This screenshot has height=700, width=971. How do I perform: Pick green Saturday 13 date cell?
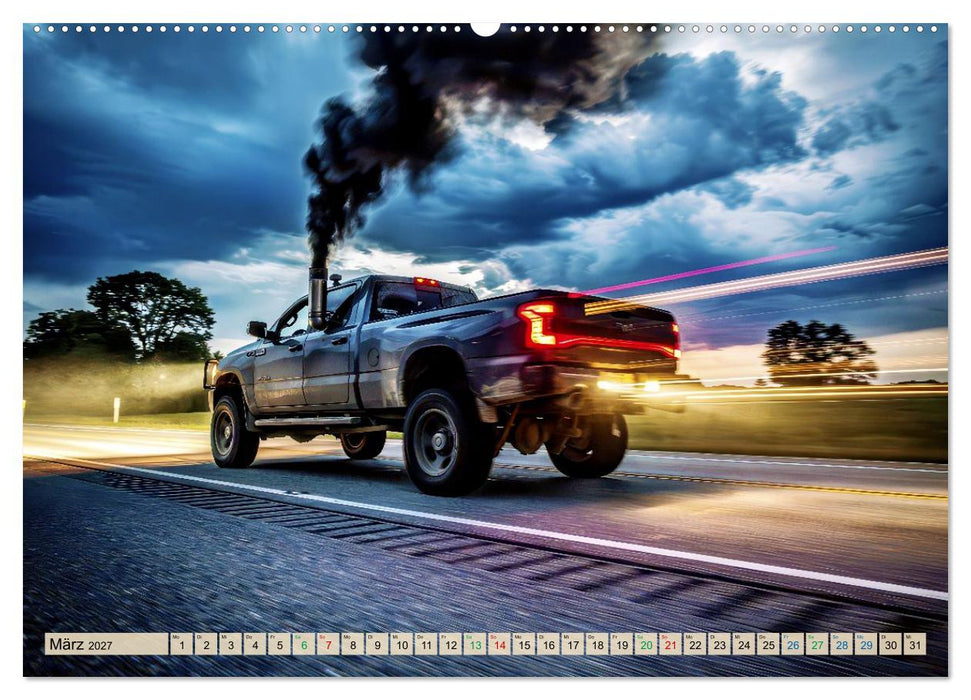475,644
